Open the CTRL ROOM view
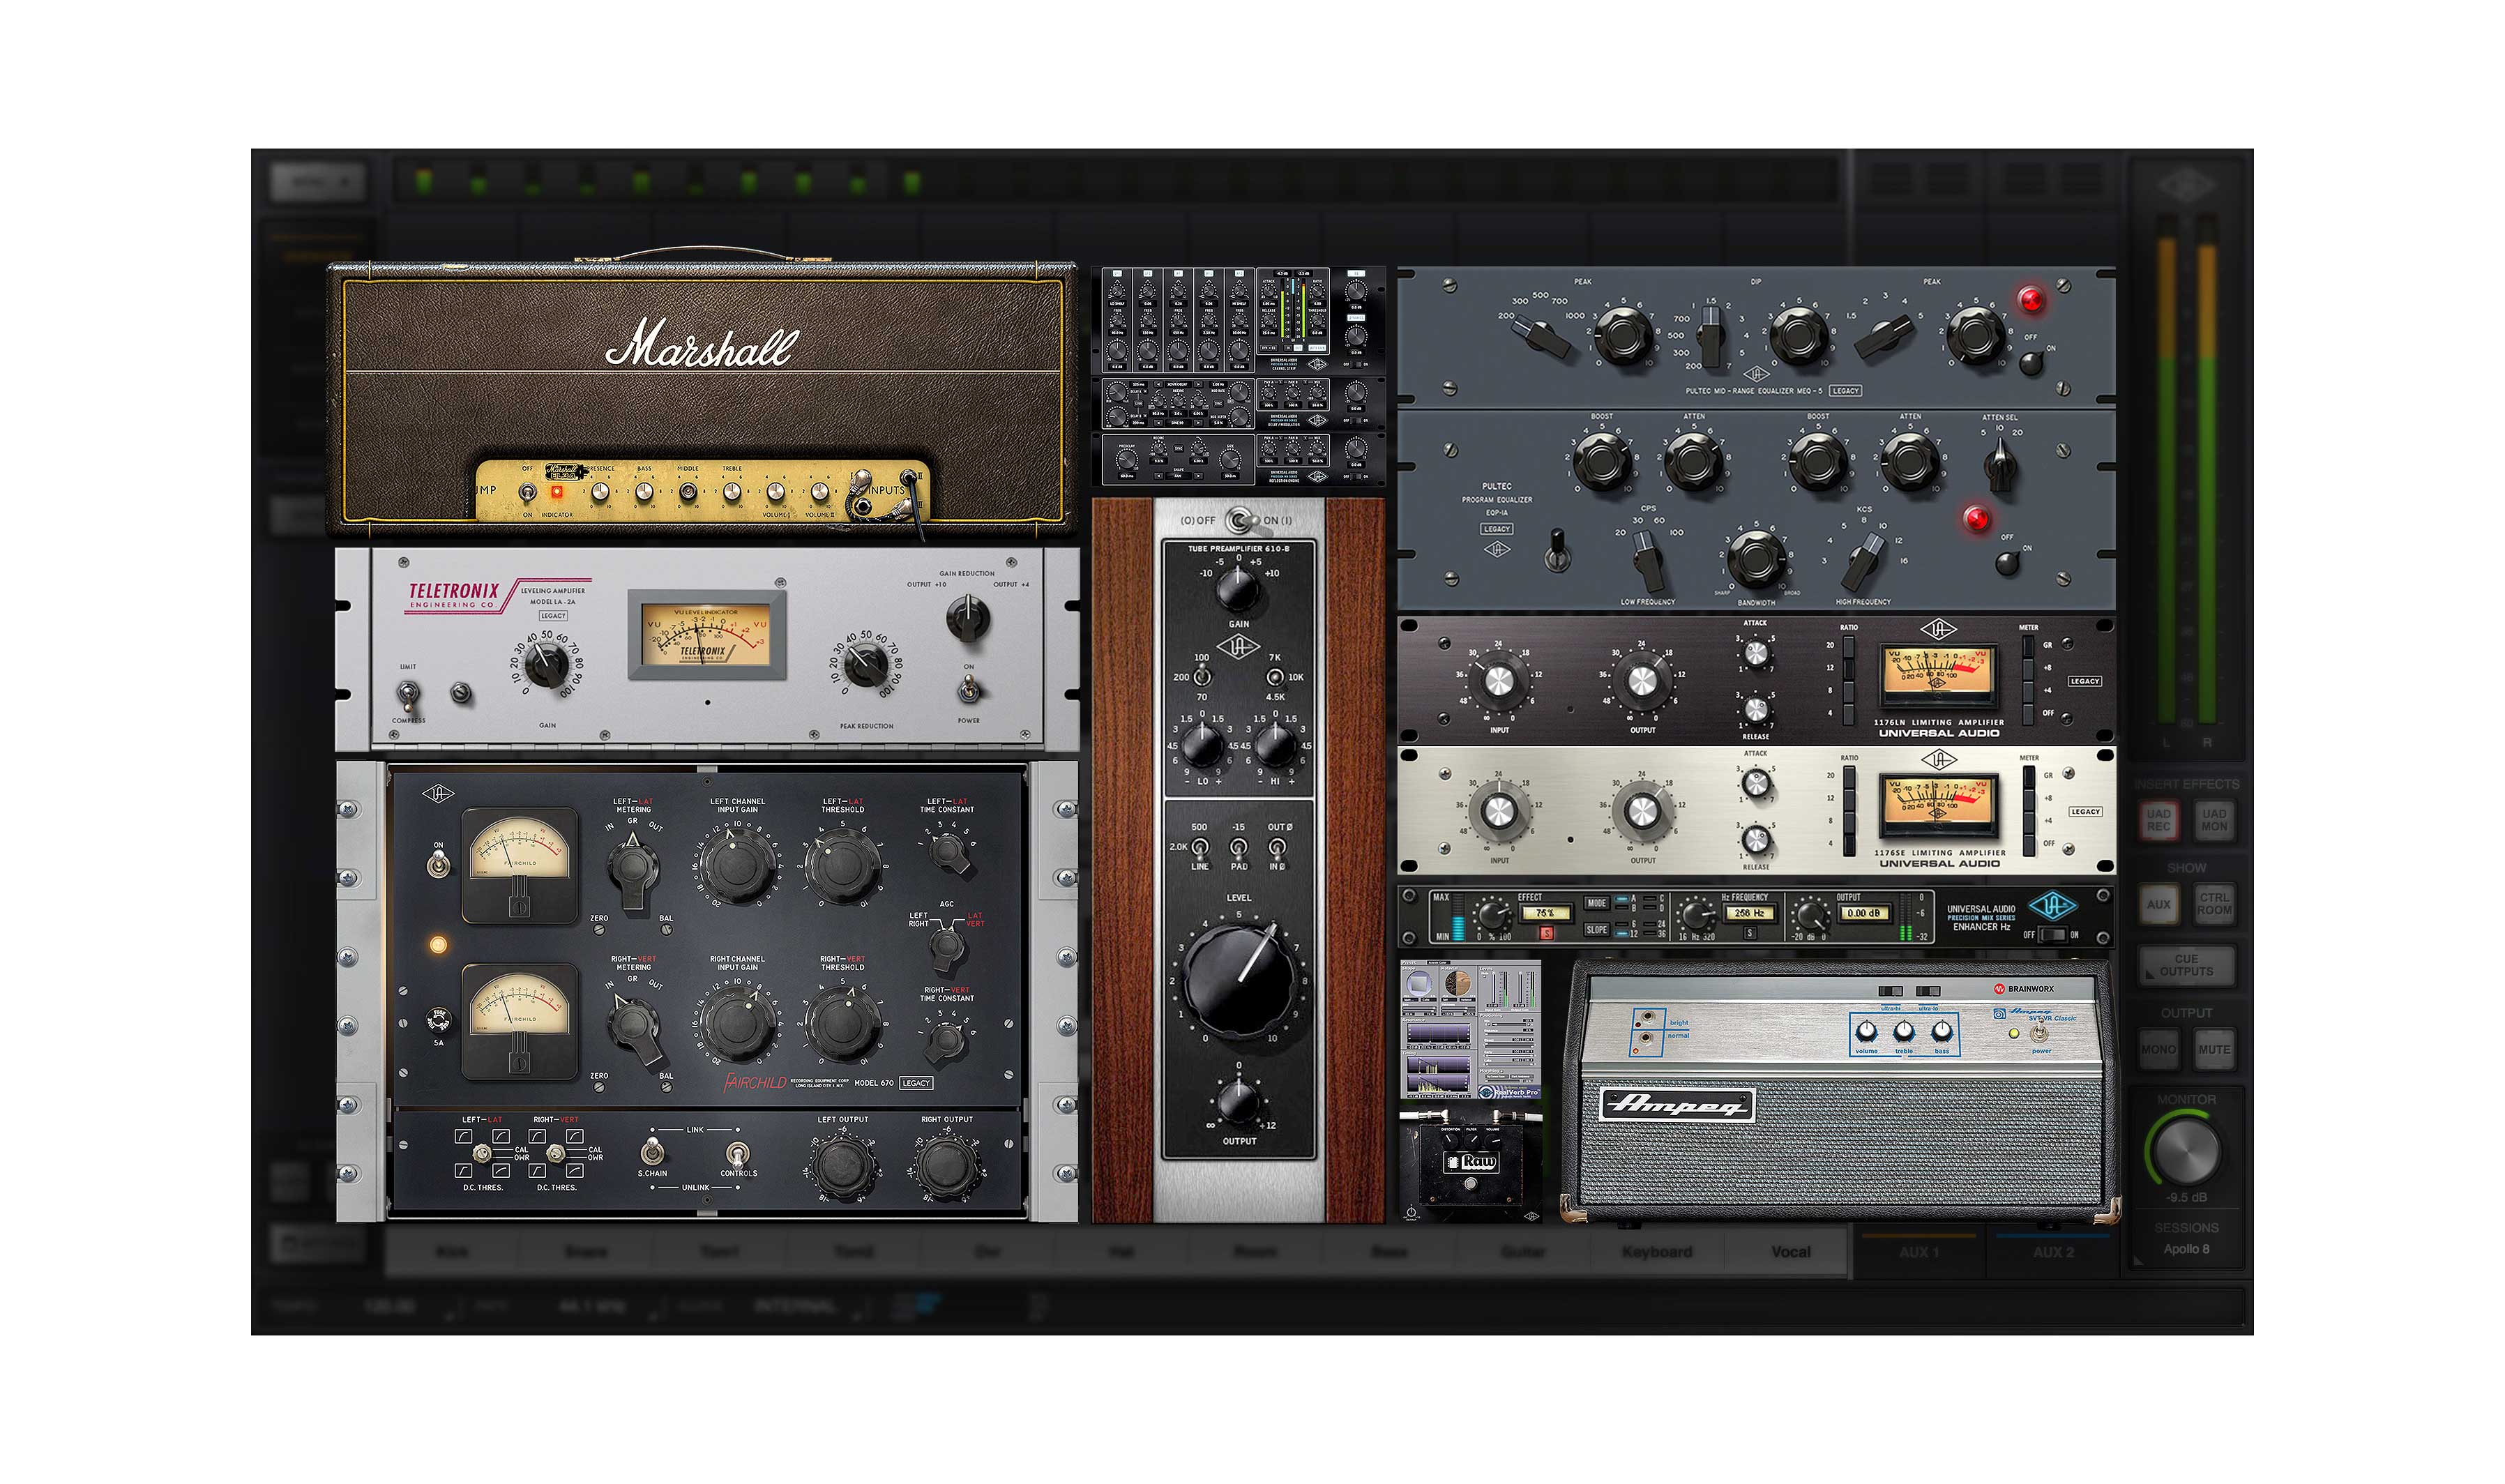2505x1484 pixels. pyautogui.click(x=2216, y=904)
